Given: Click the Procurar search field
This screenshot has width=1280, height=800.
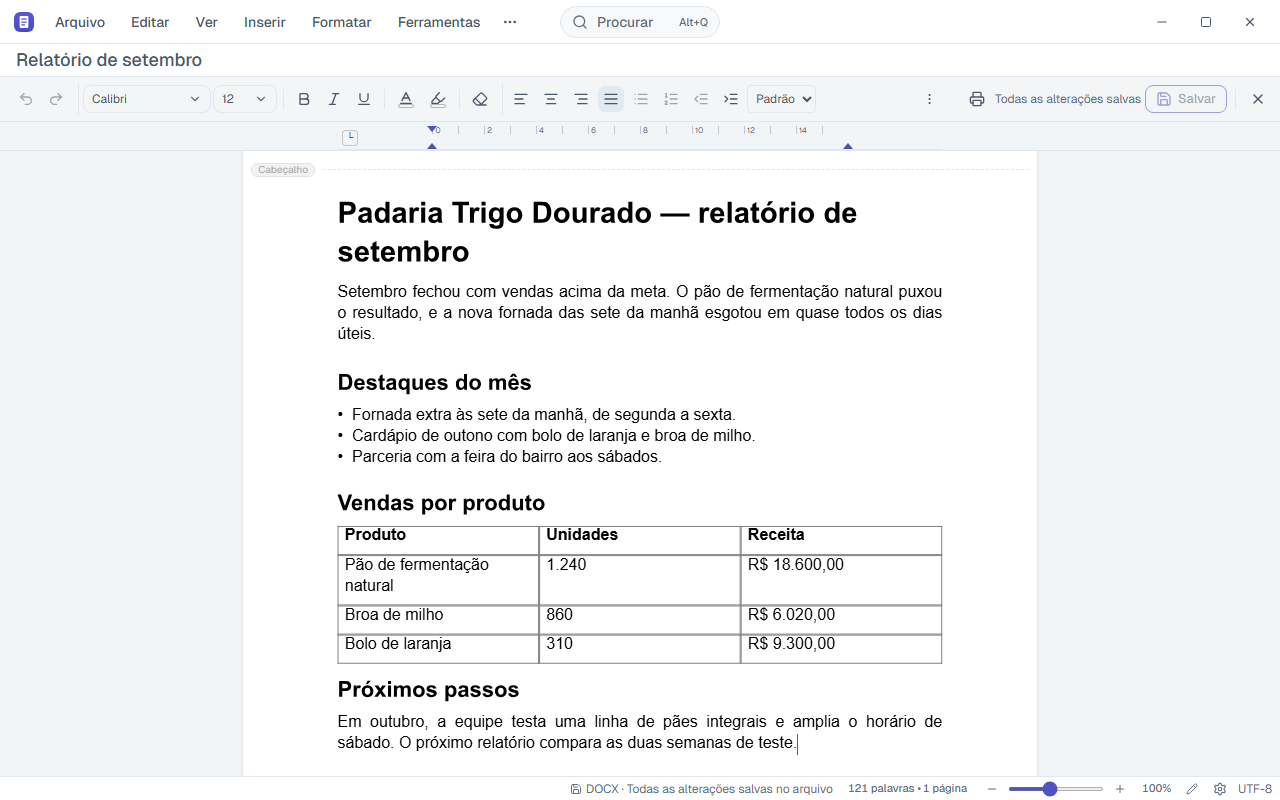Looking at the screenshot, I should (640, 22).
